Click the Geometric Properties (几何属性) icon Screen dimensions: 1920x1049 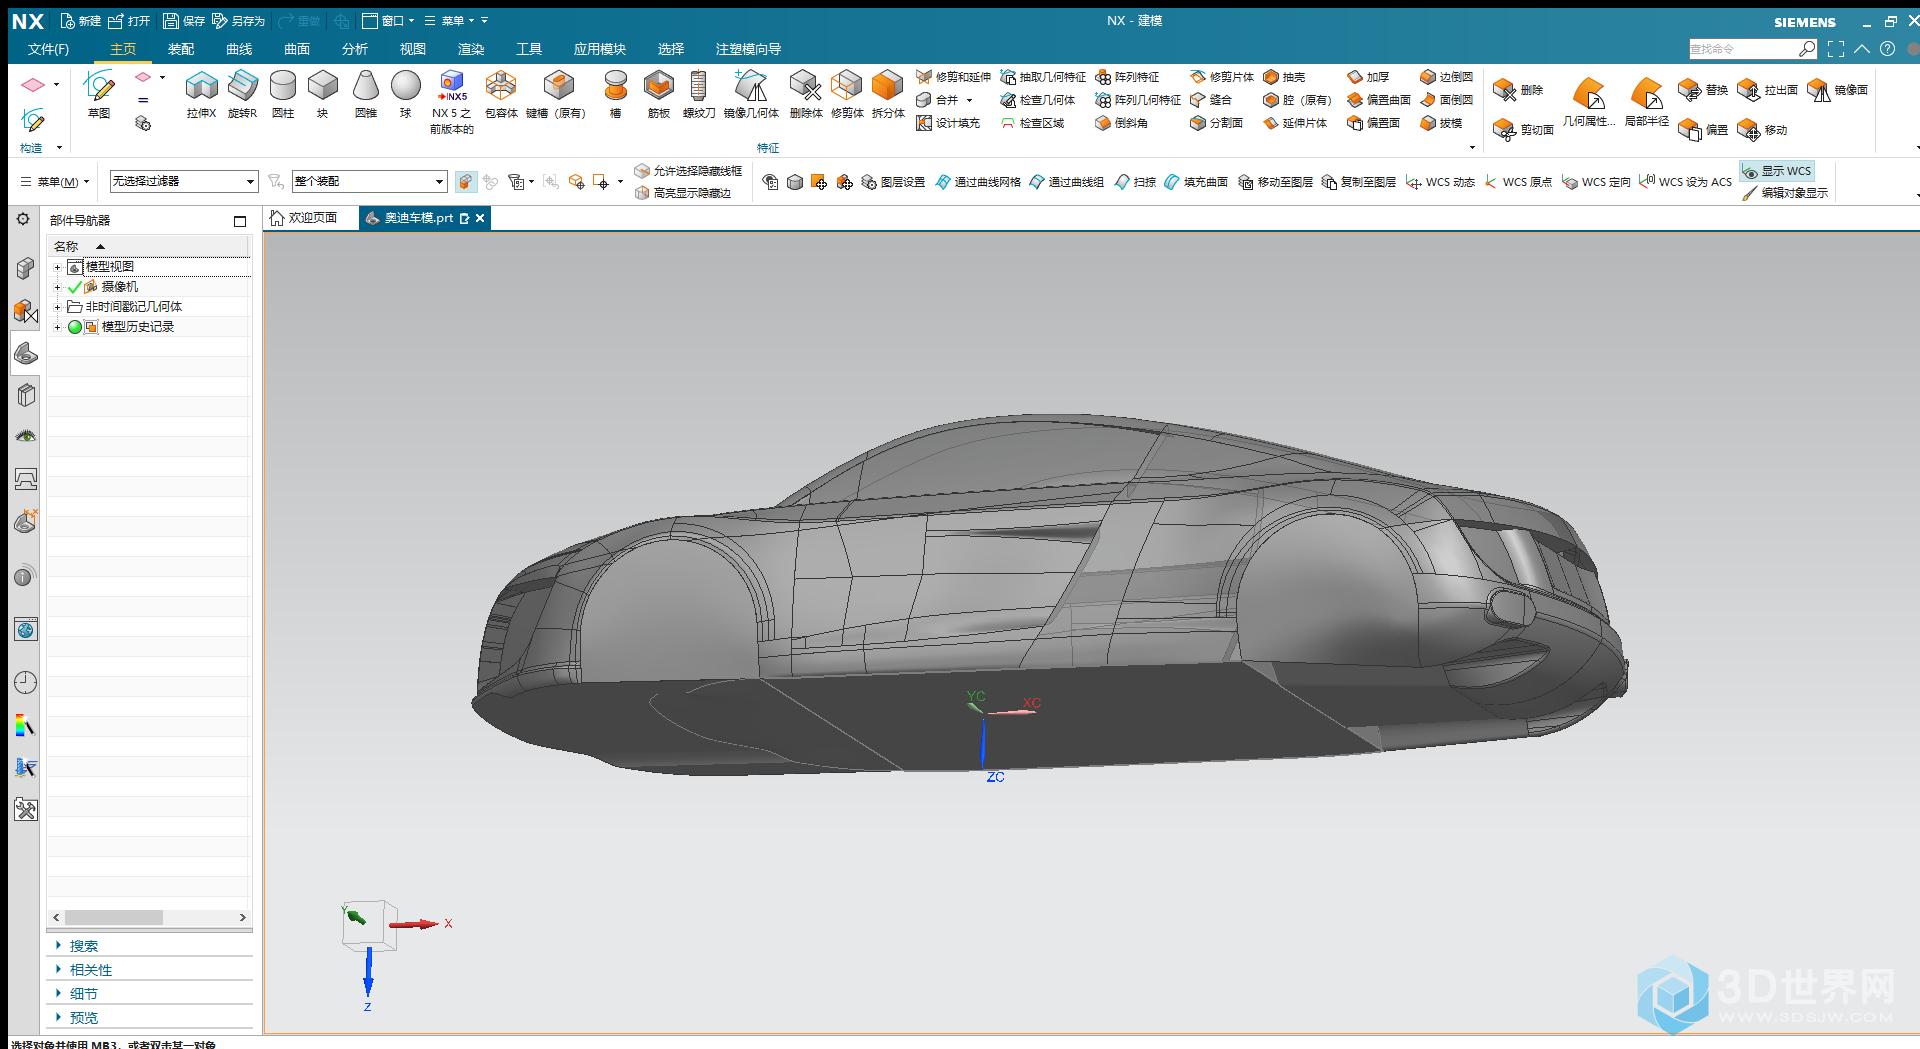pos(1589,101)
